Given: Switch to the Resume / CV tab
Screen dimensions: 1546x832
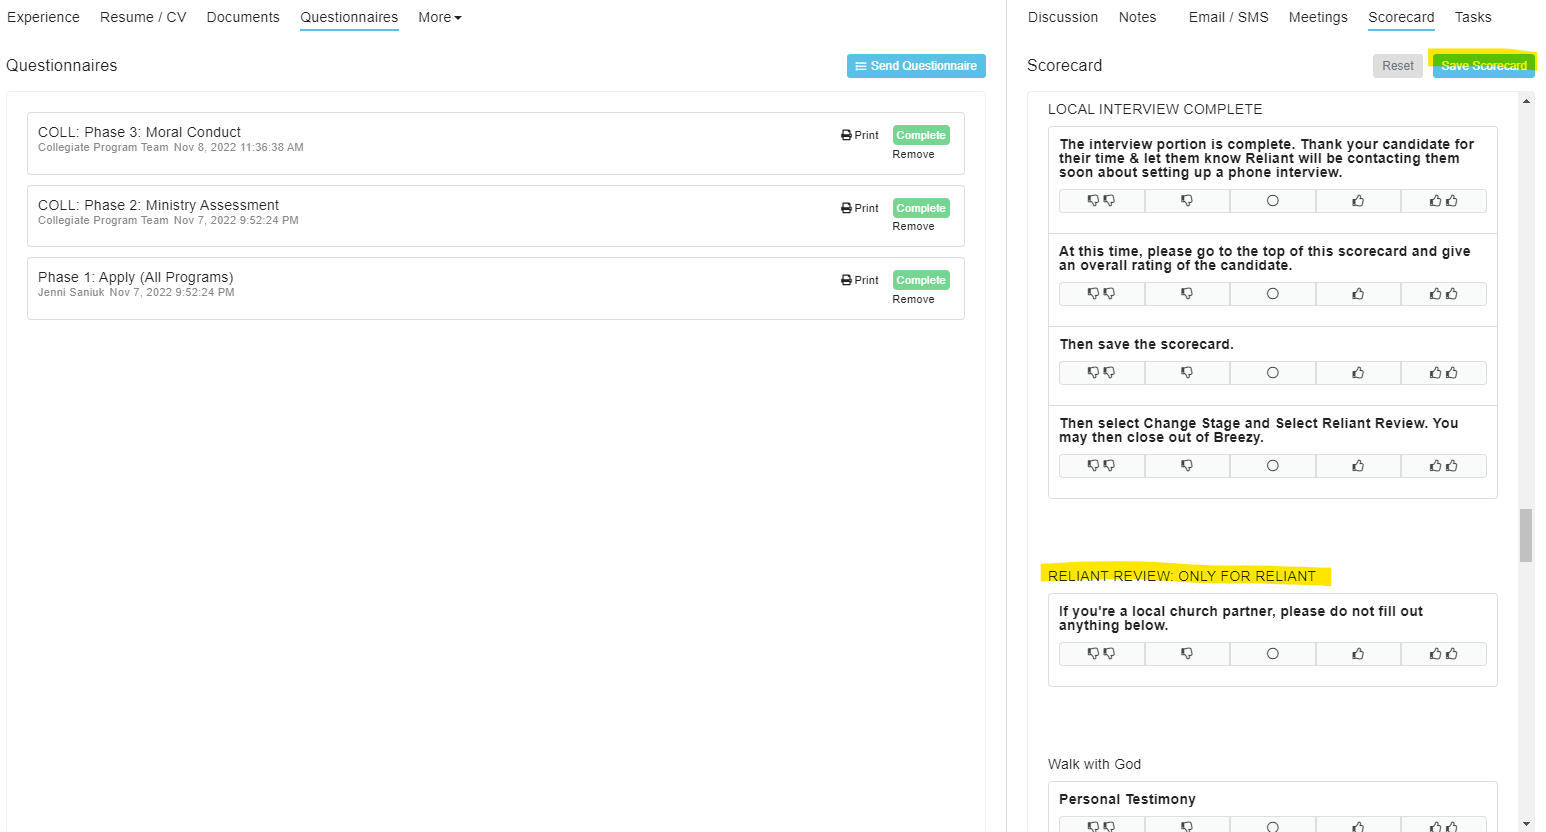Looking at the screenshot, I should (143, 17).
